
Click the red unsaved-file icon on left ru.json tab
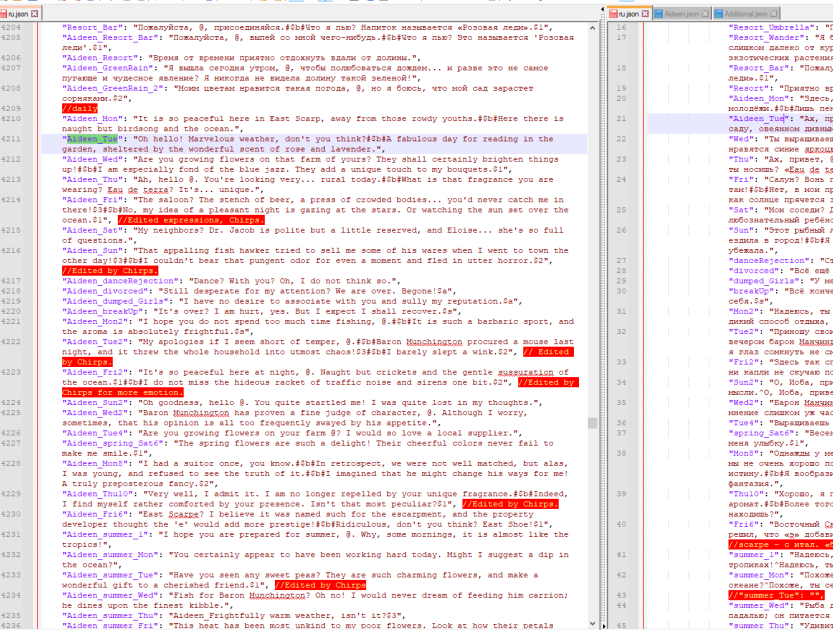pyautogui.click(x=3, y=14)
